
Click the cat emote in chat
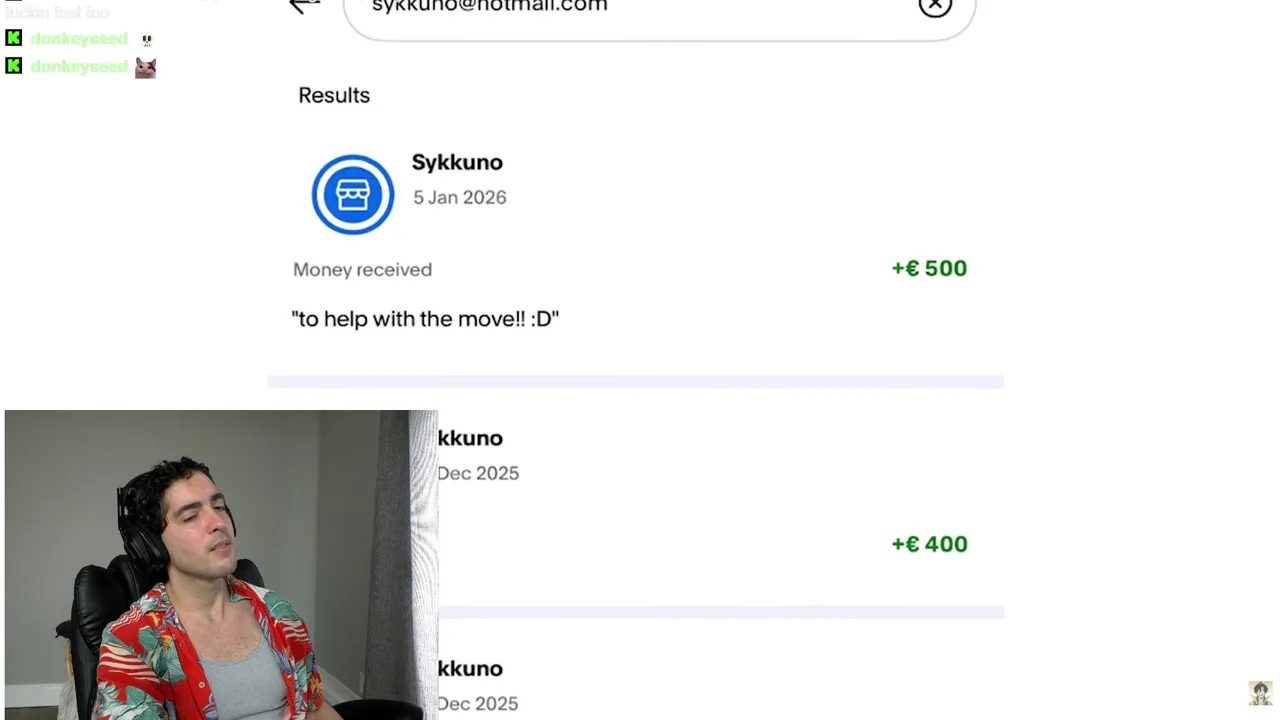146,68
